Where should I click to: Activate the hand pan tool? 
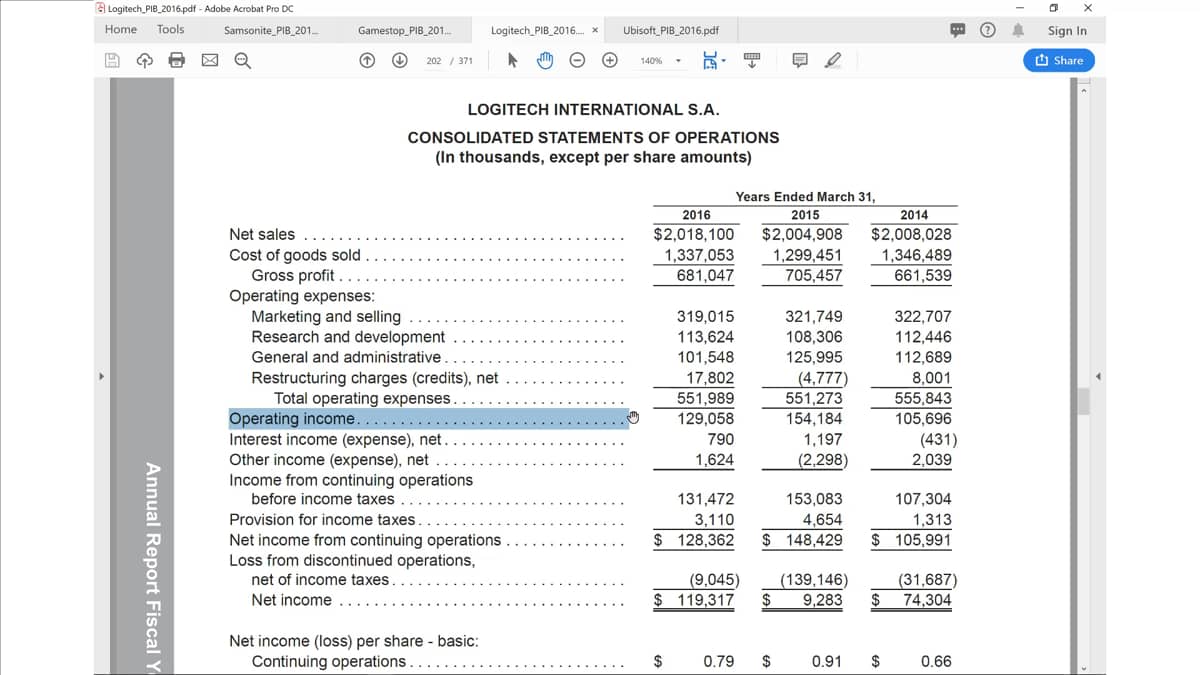[545, 60]
